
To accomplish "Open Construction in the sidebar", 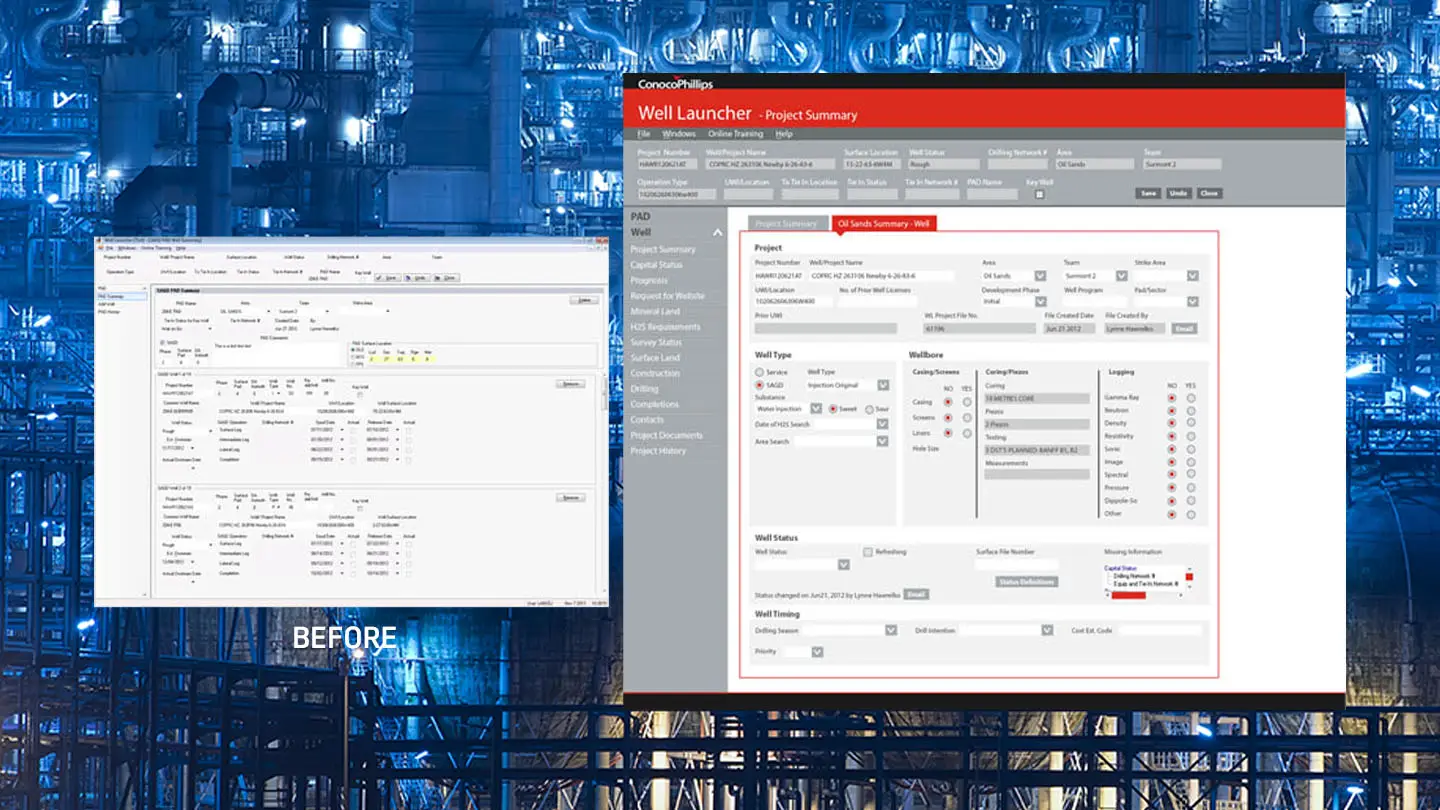I will pos(655,374).
